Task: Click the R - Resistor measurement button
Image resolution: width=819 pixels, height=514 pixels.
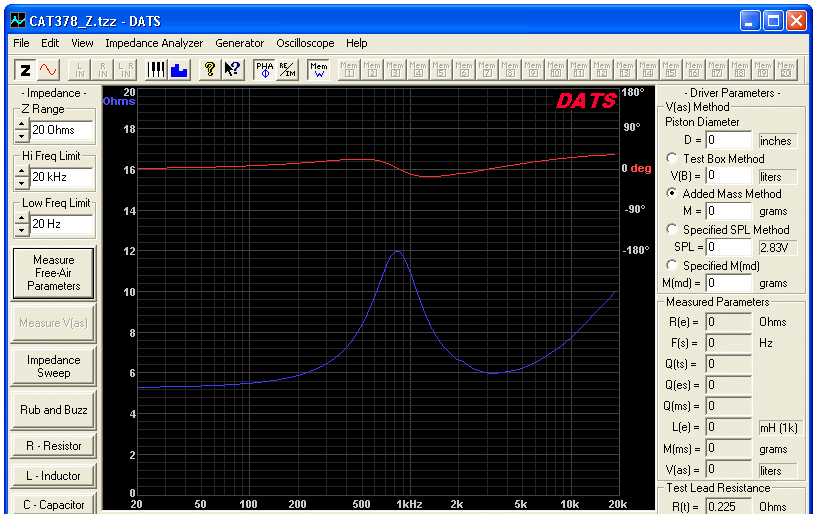Action: 54,446
